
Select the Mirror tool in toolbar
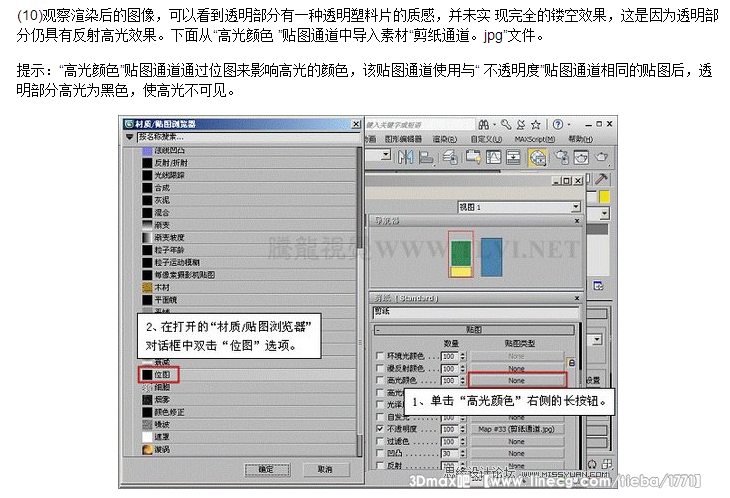pyautogui.click(x=406, y=157)
